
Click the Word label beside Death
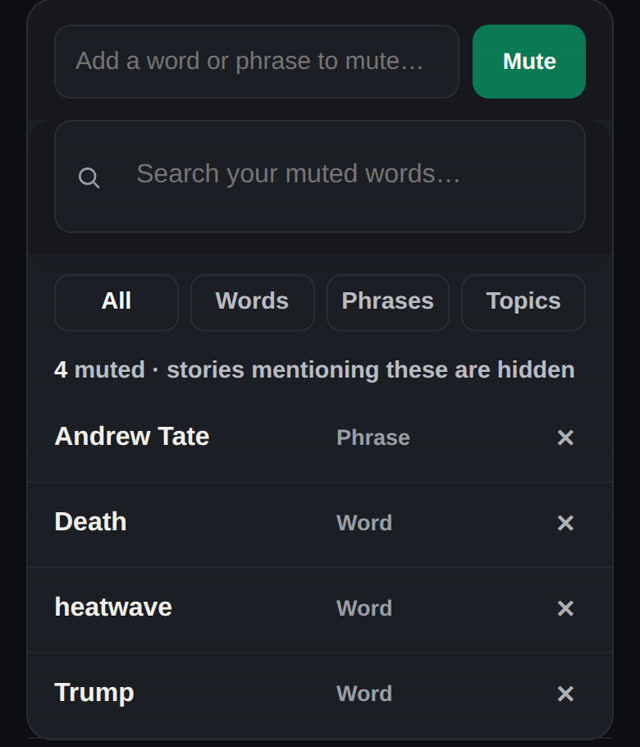pos(364,523)
